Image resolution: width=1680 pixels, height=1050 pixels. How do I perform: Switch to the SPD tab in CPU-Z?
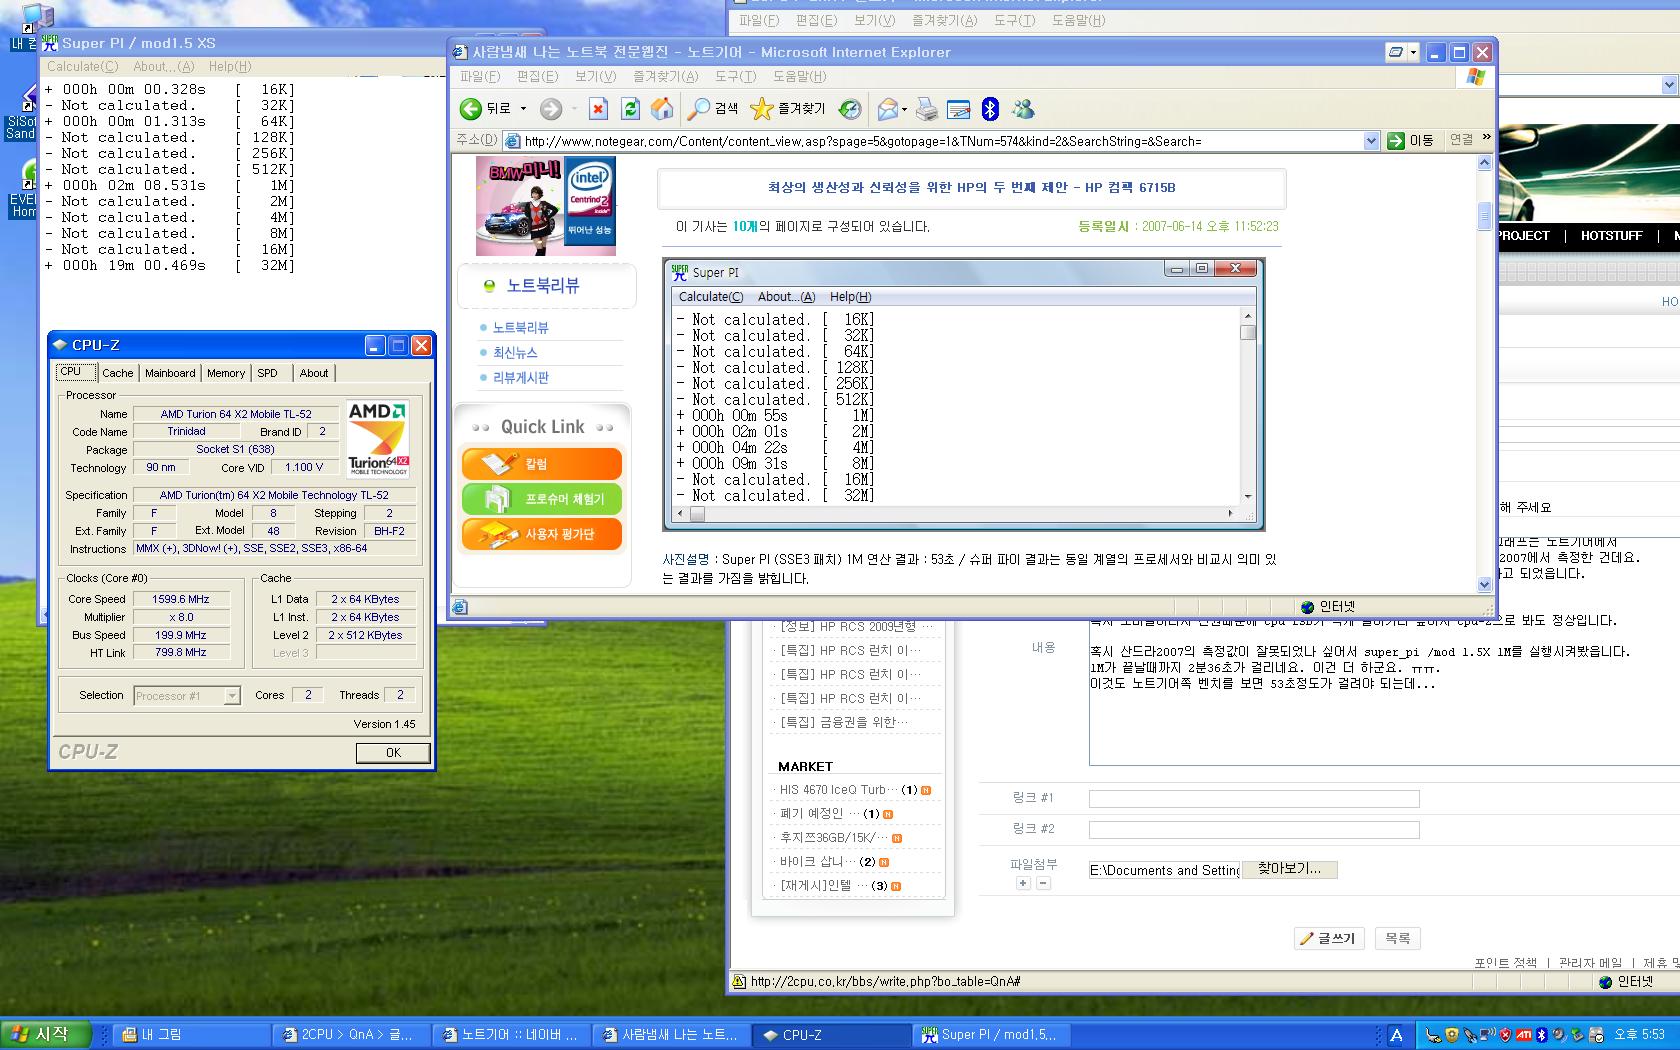267,373
